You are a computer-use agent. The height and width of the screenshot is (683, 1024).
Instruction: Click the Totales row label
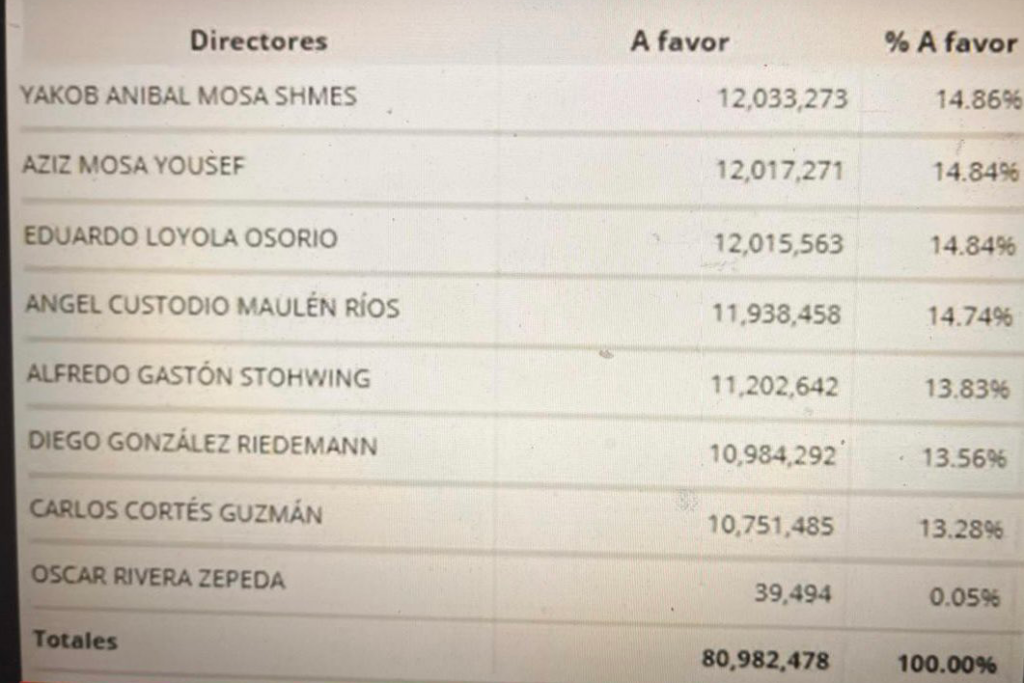75,639
